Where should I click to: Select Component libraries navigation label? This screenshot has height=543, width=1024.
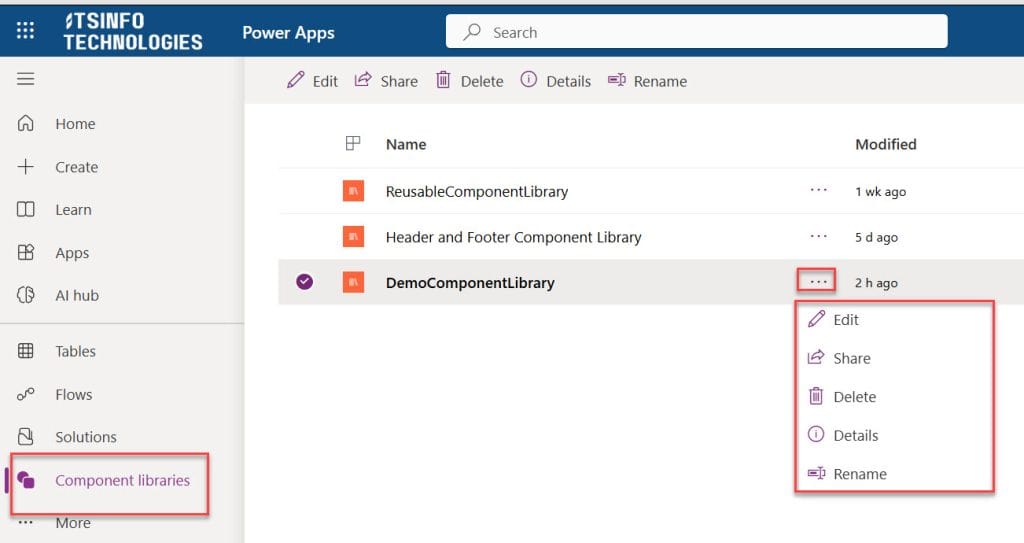click(122, 480)
